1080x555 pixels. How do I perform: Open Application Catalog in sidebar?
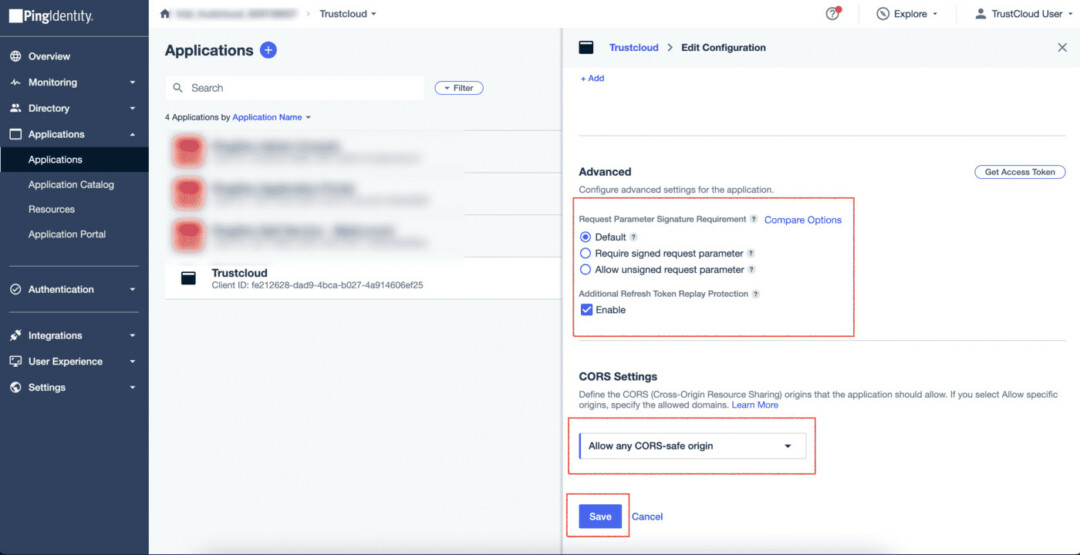click(71, 185)
